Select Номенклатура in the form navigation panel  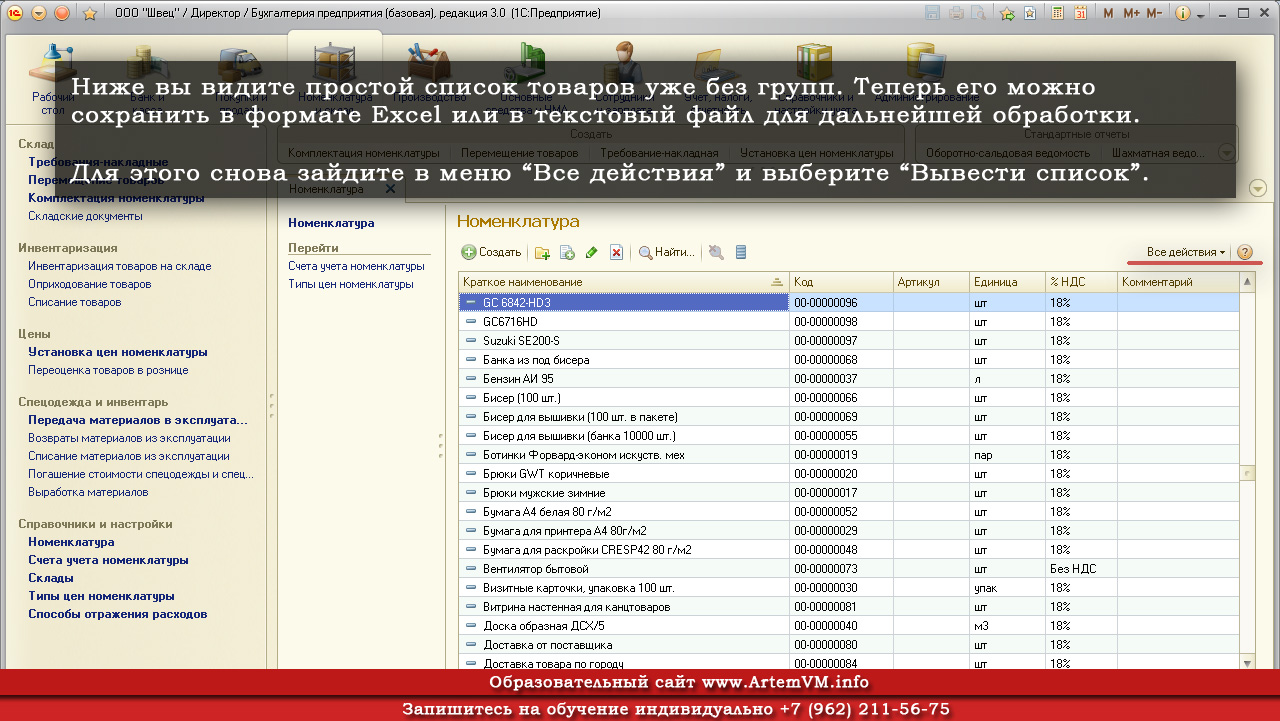[x=331, y=223]
